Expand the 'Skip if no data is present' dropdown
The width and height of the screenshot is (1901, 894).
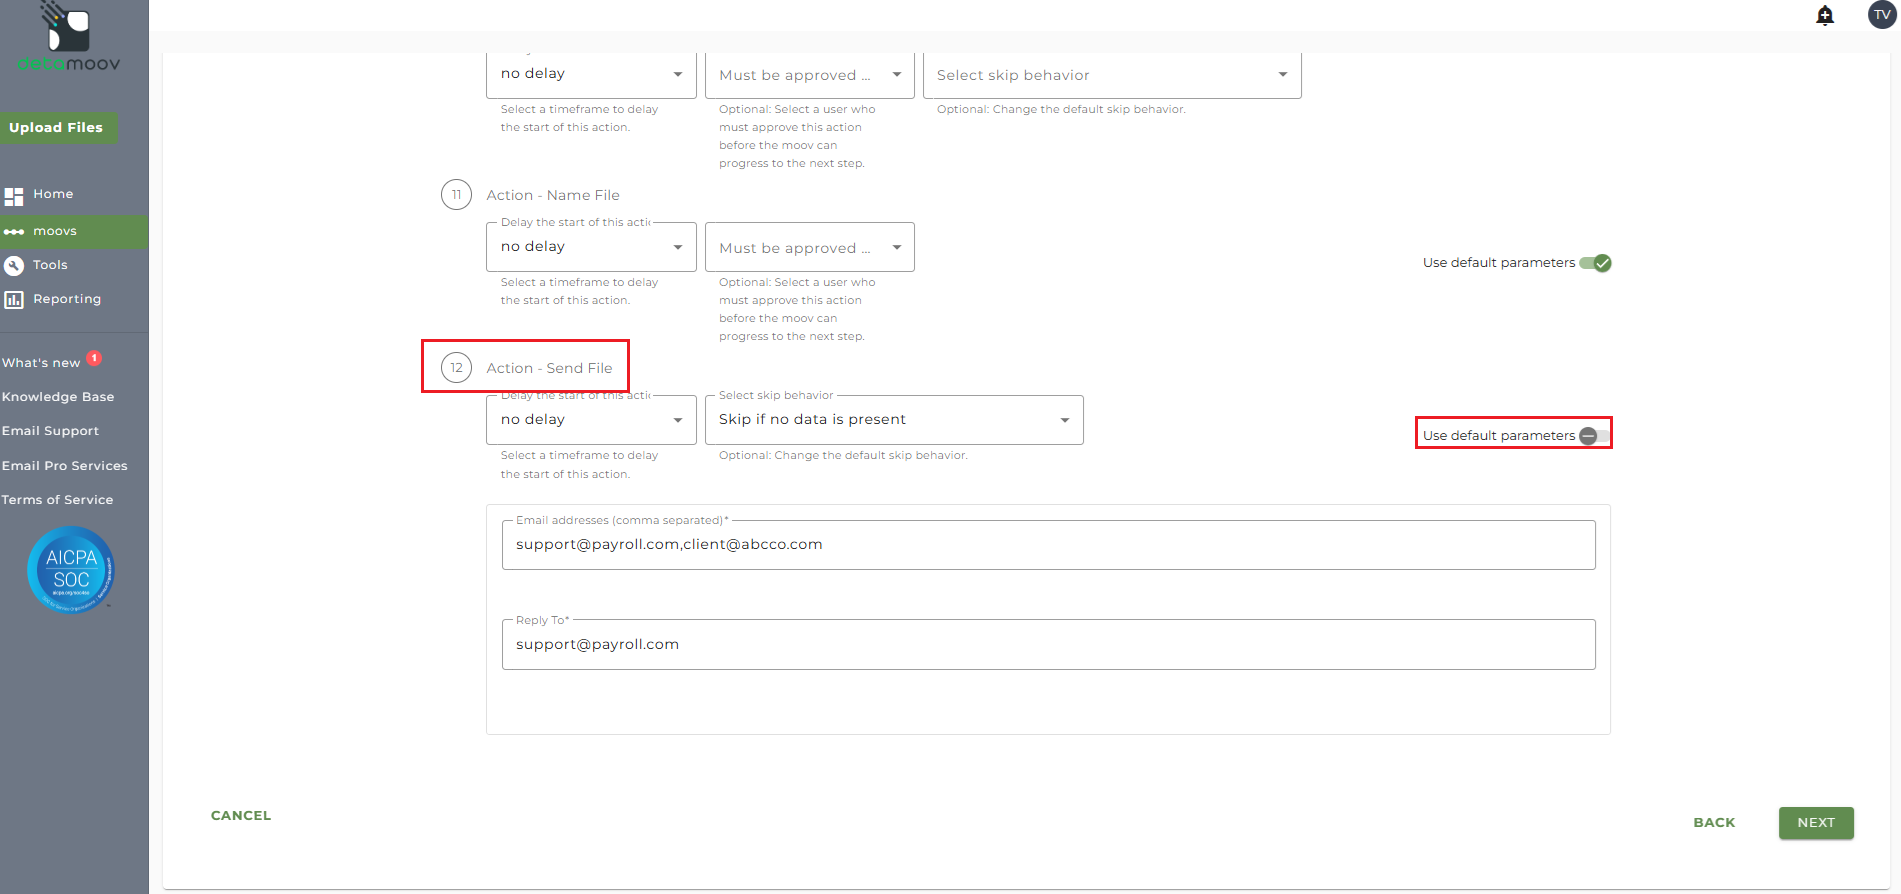point(893,420)
